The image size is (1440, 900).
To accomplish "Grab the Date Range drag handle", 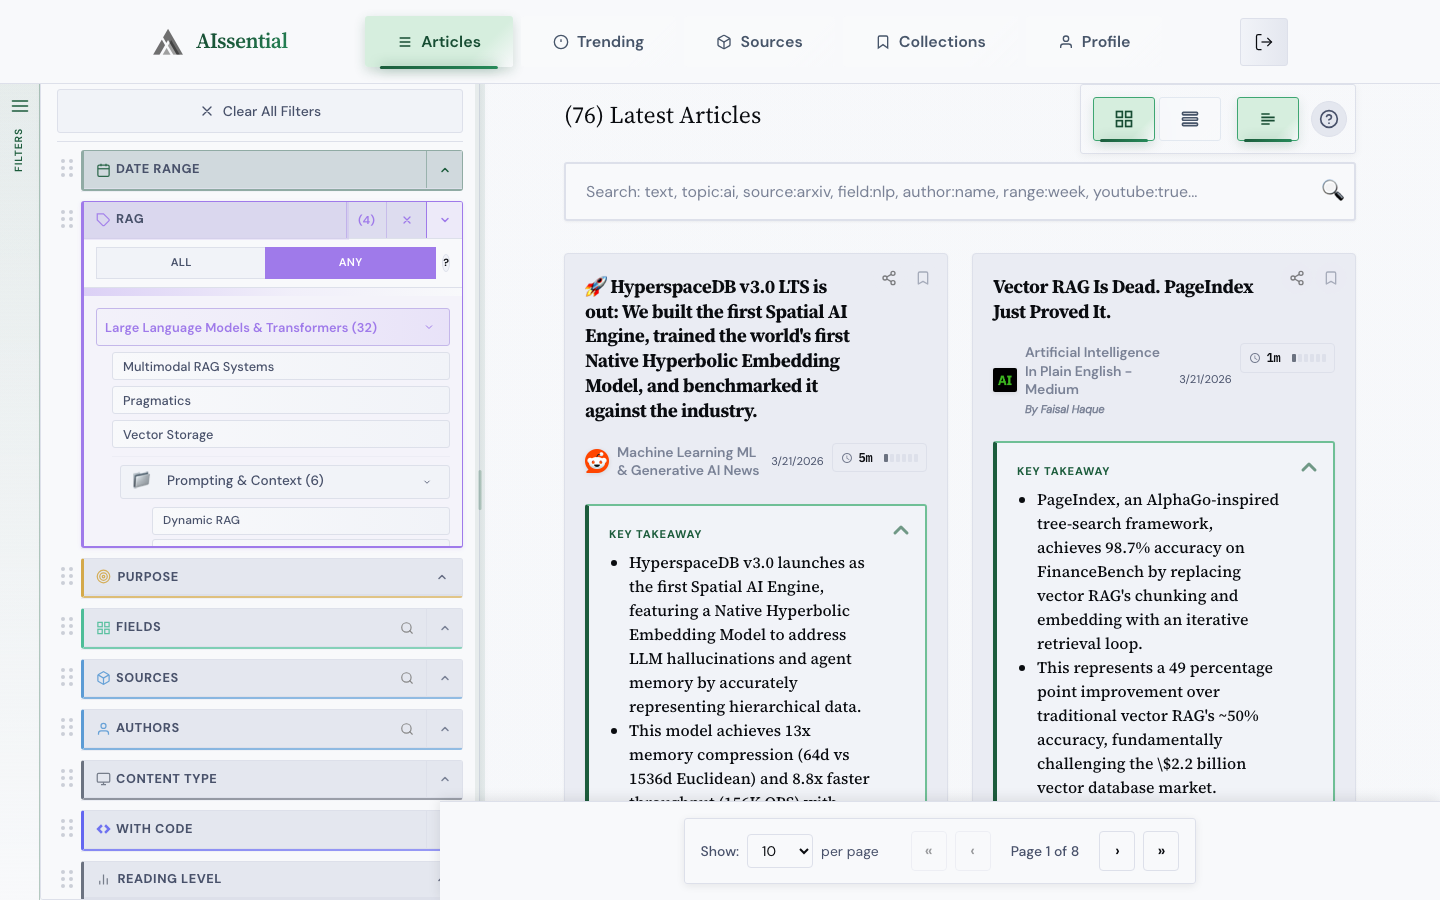I will pyautogui.click(x=67, y=169).
